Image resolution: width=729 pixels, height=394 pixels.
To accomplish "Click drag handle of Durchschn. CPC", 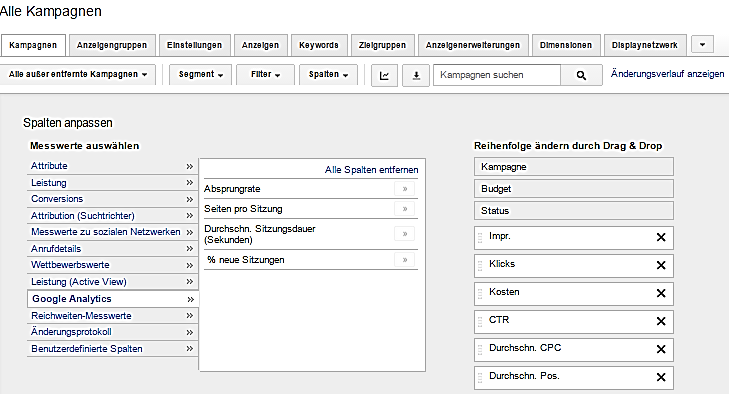I will coord(480,349).
